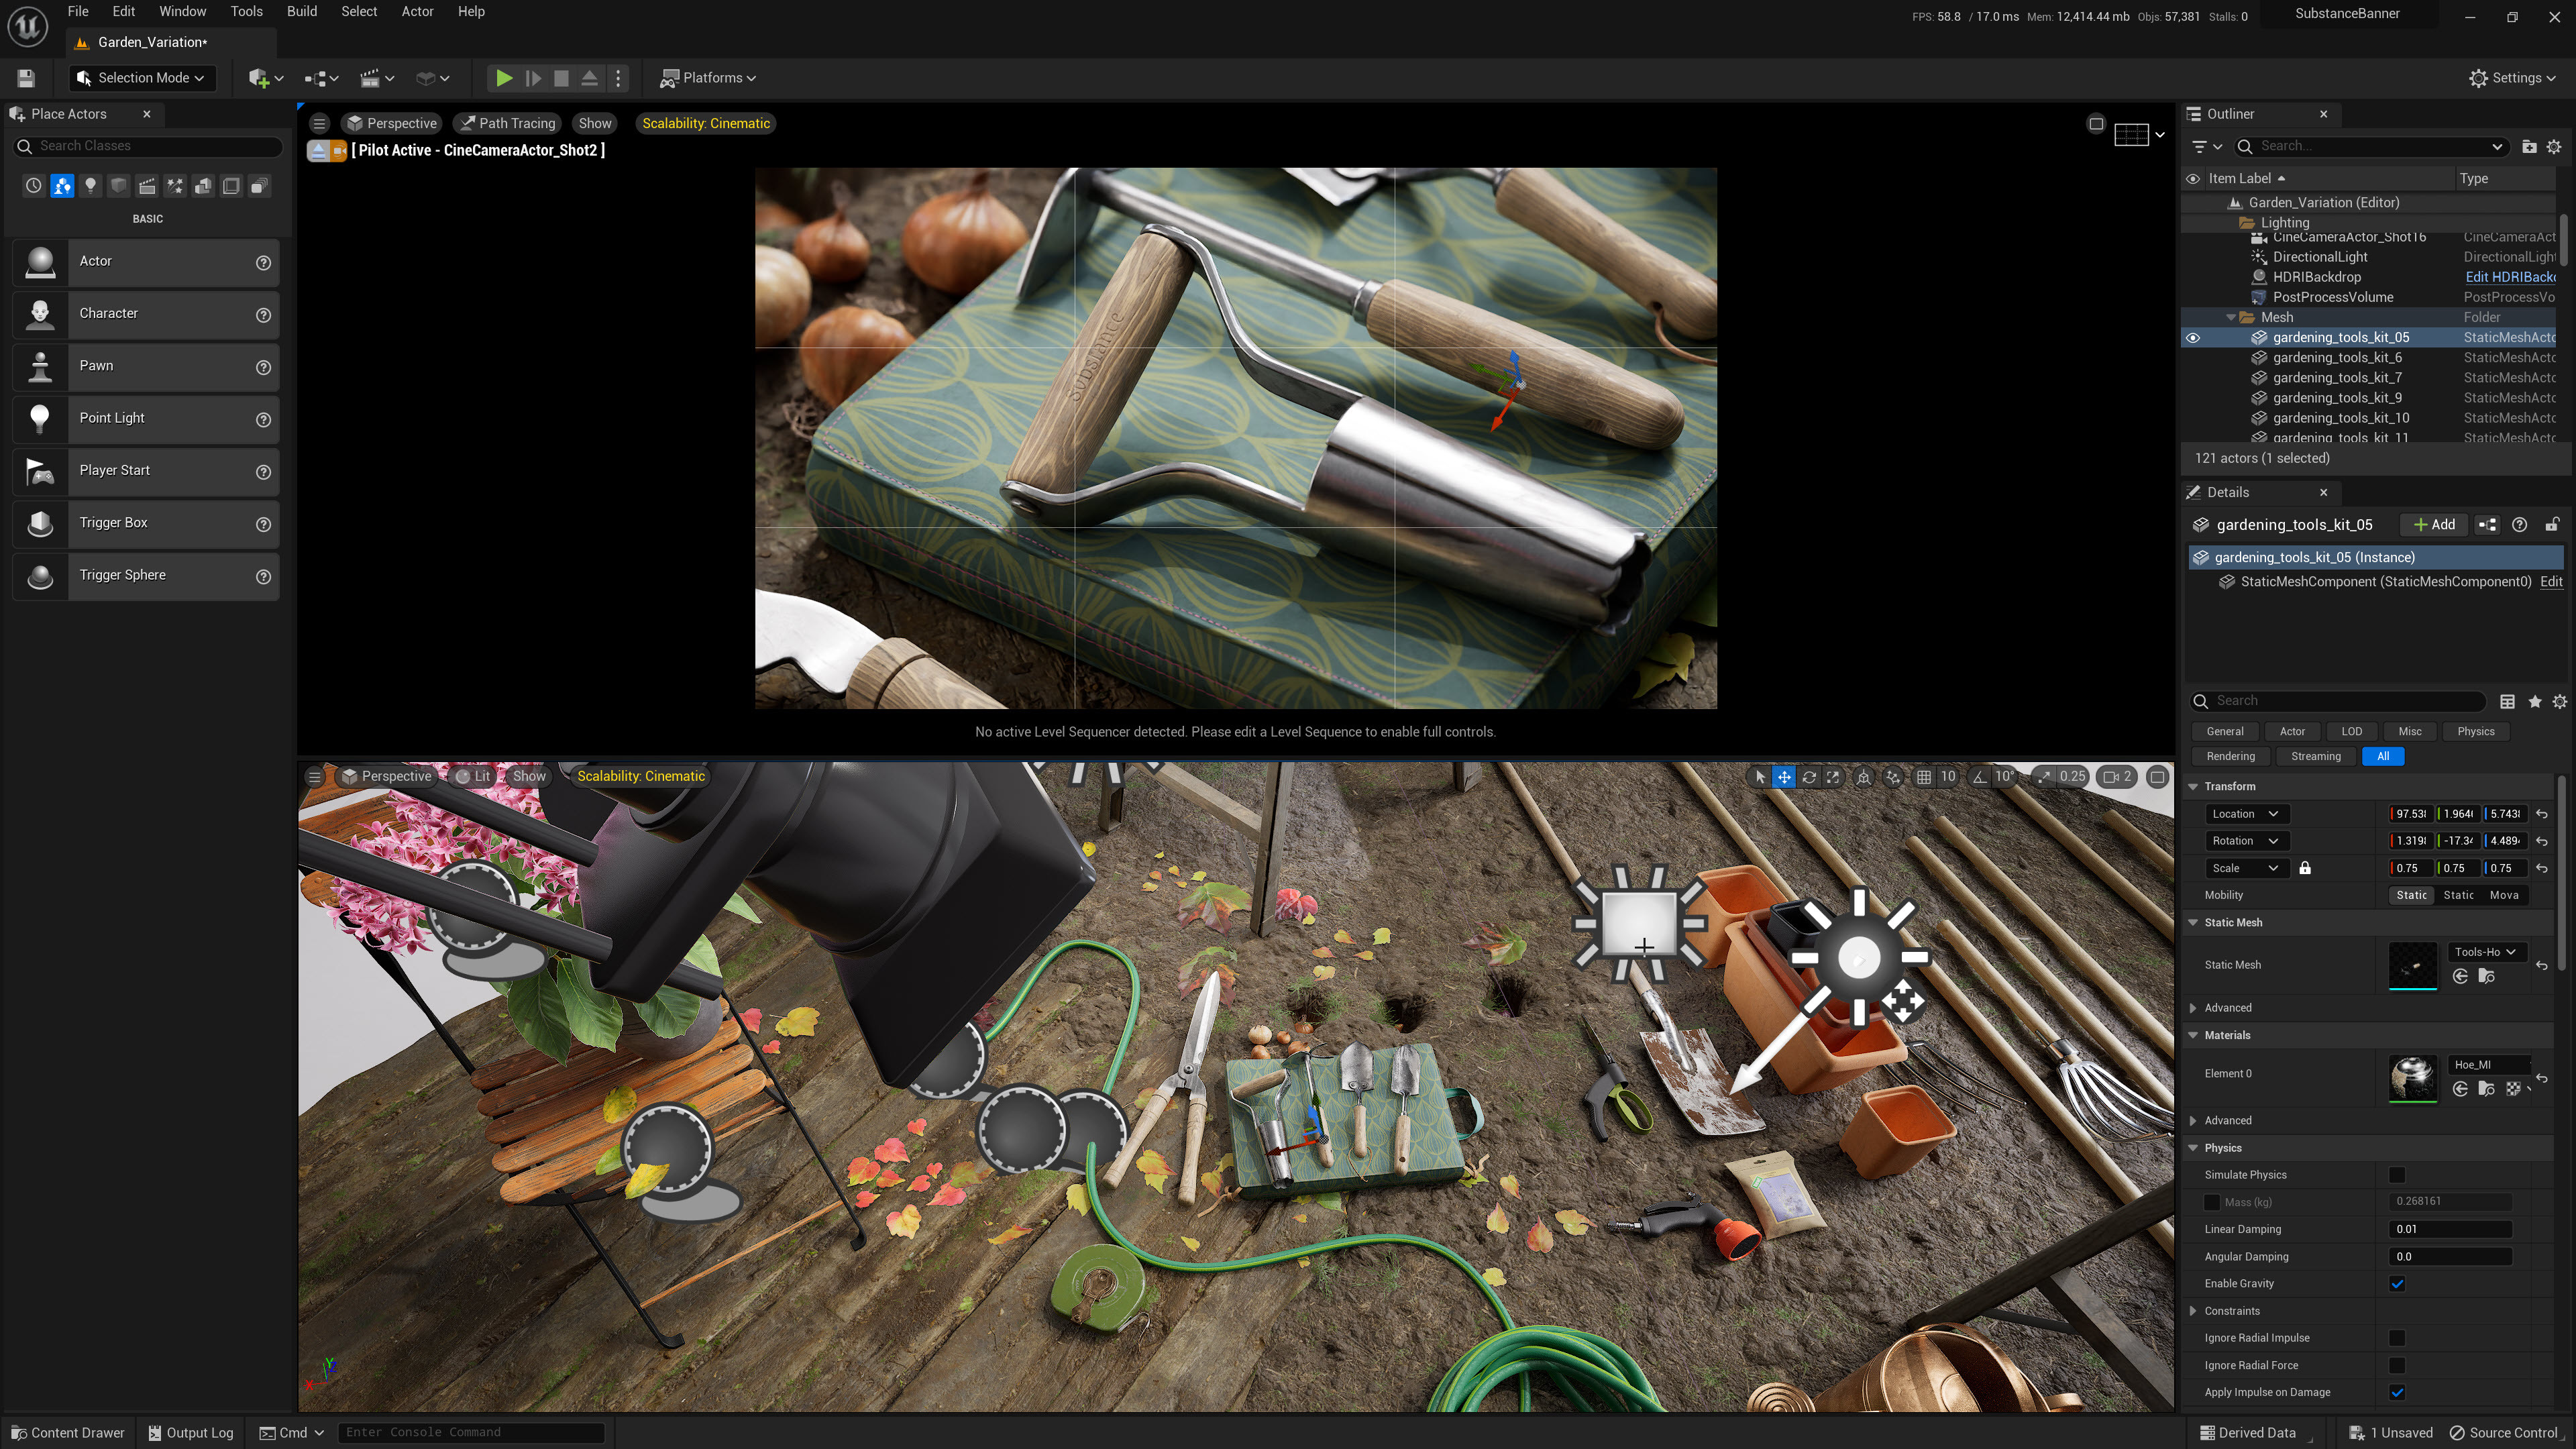The image size is (2576, 1449).
Task: Click the Add component button
Action: click(x=2434, y=525)
